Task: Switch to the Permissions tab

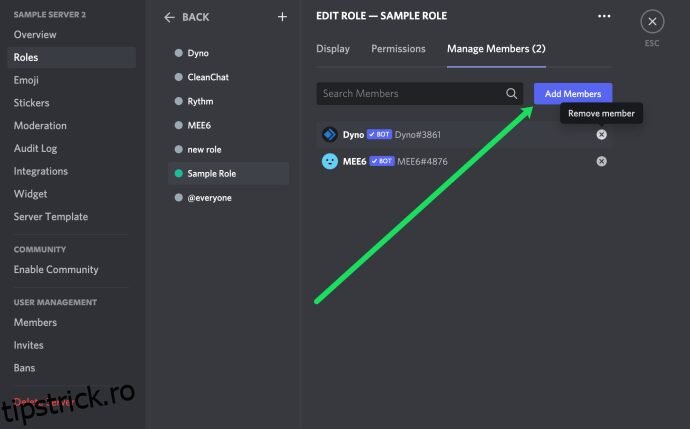Action: (x=398, y=48)
